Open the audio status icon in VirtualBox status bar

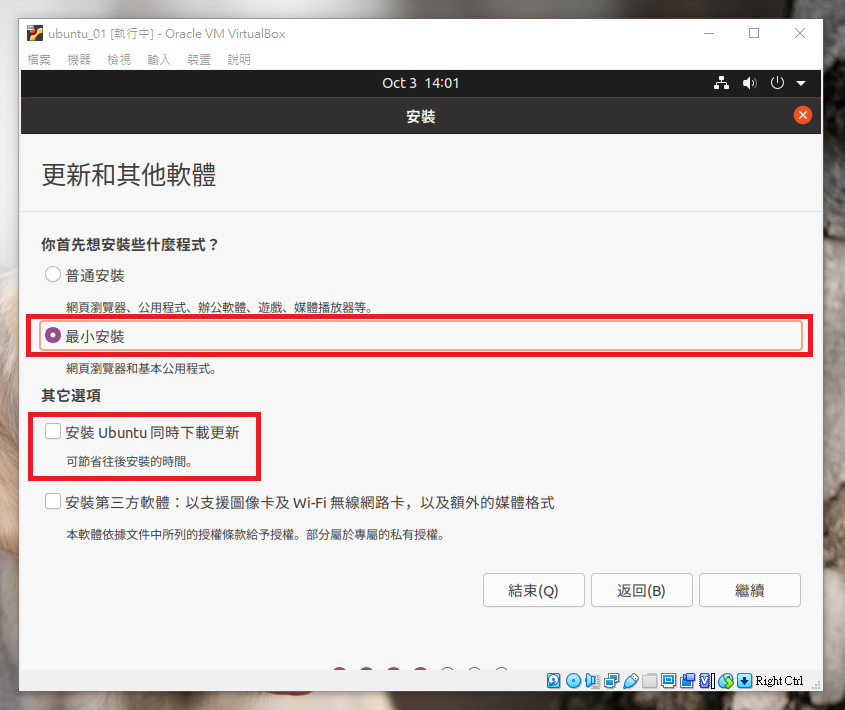592,681
